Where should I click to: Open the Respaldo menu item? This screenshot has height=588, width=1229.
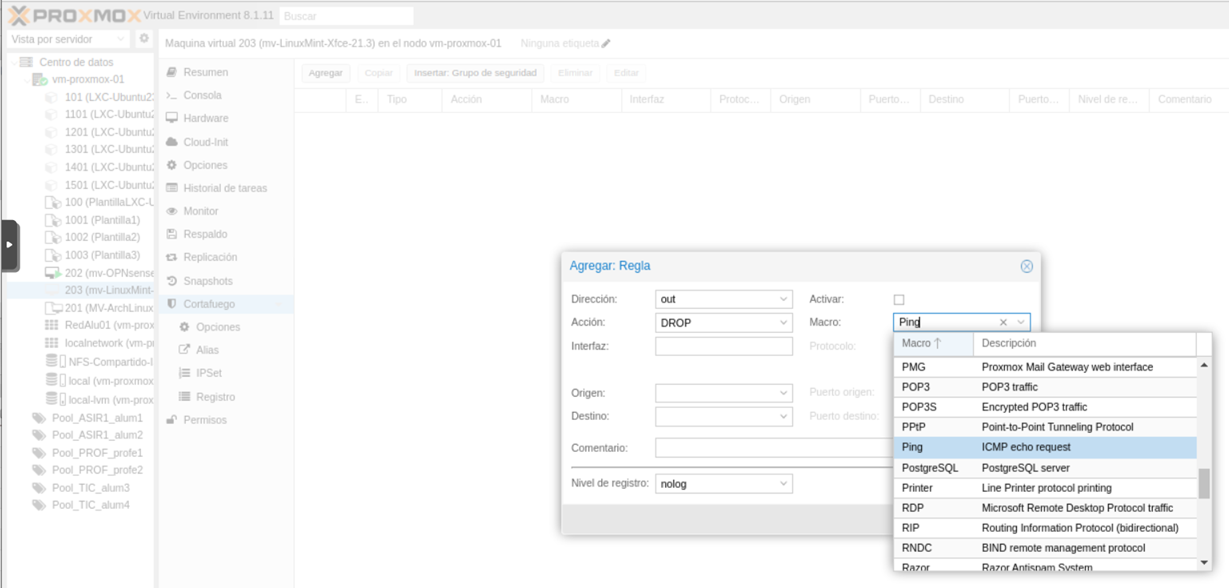205,234
